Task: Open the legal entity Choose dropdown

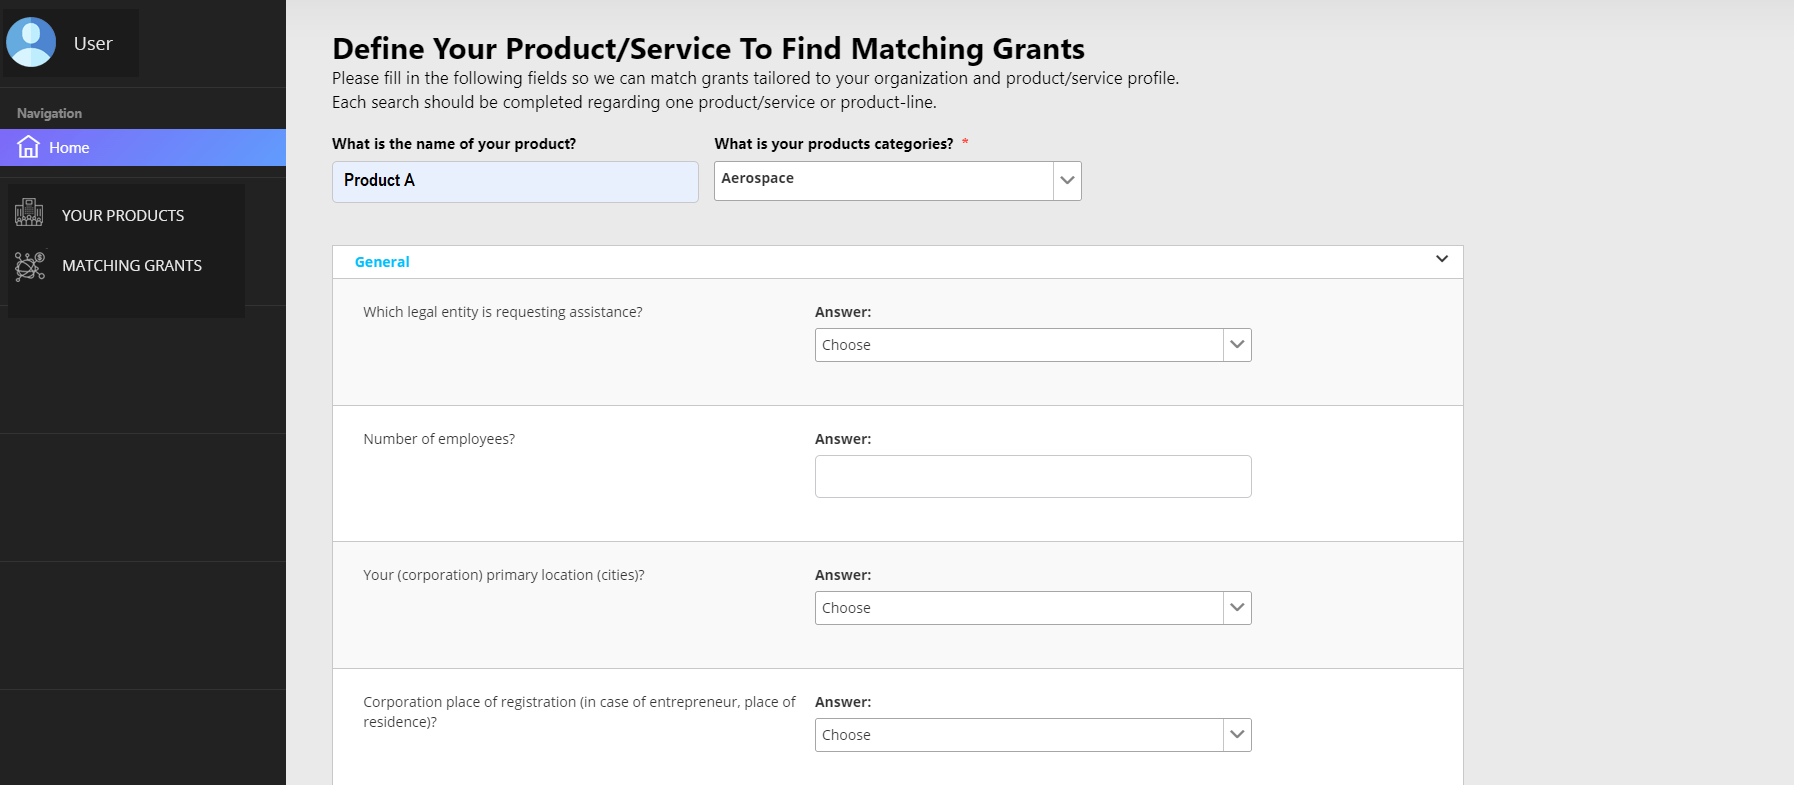Action: coord(1018,345)
